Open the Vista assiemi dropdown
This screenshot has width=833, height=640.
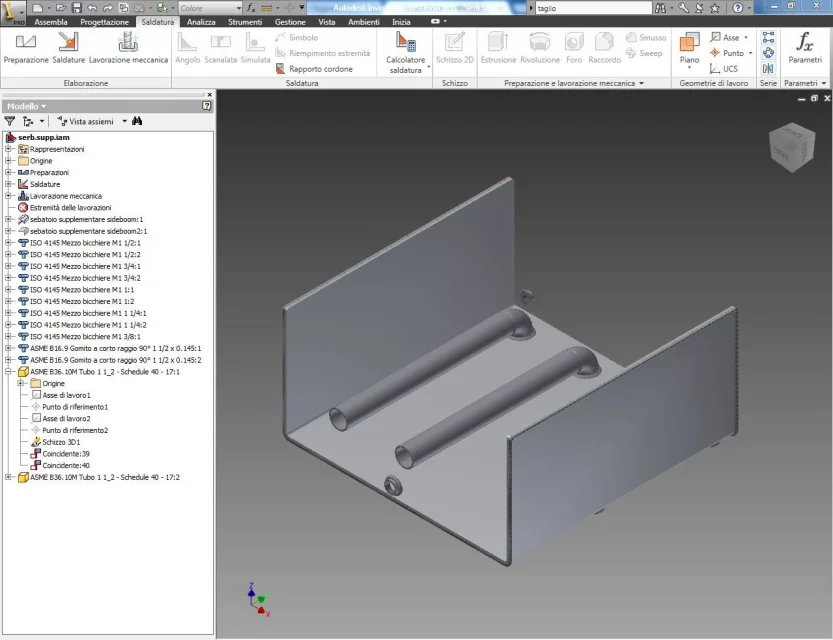click(x=124, y=121)
